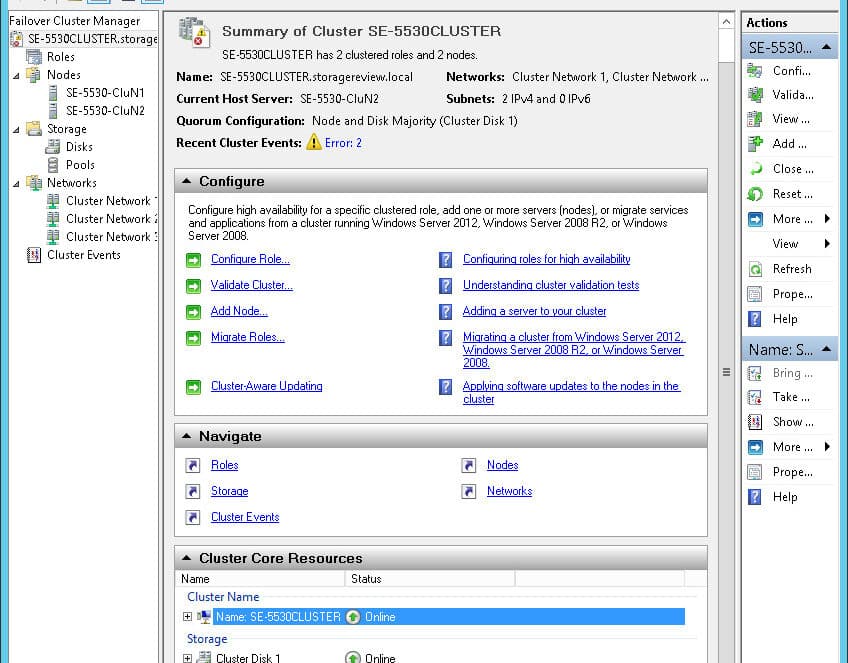Click the summary pane vertical scrollbar thumb
The image size is (848, 663).
click(726, 372)
